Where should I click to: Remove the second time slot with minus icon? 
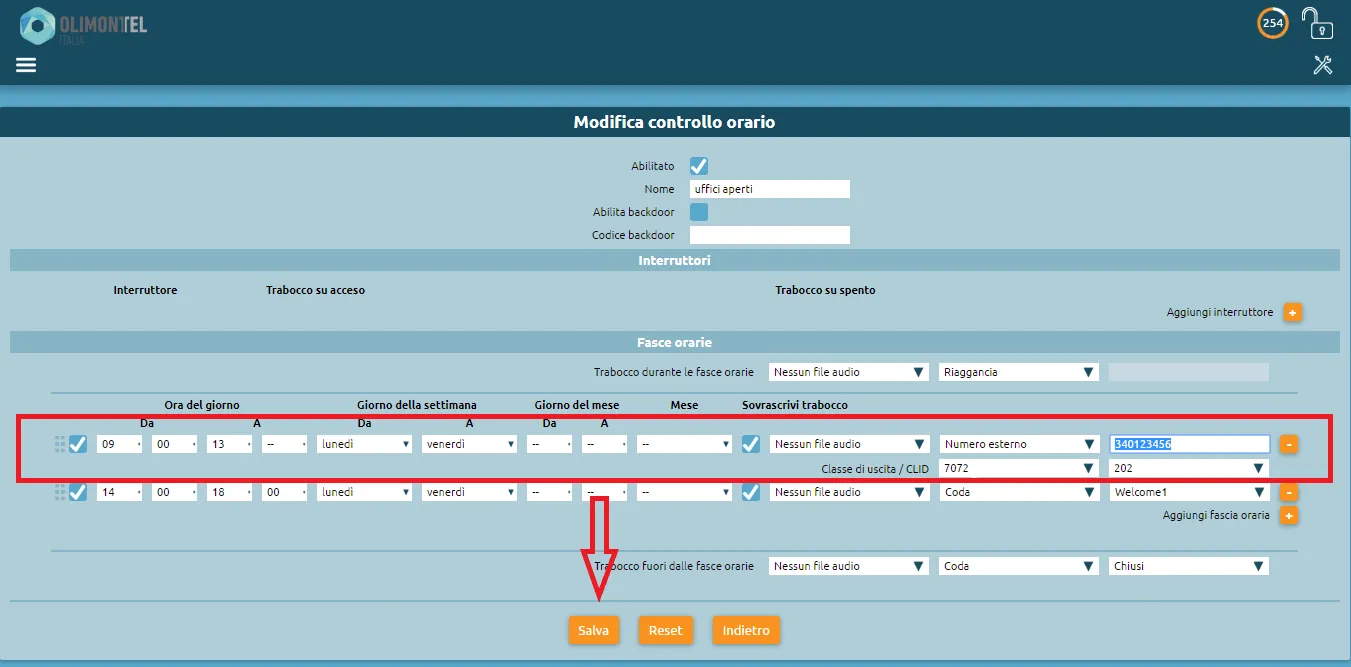[1289, 492]
